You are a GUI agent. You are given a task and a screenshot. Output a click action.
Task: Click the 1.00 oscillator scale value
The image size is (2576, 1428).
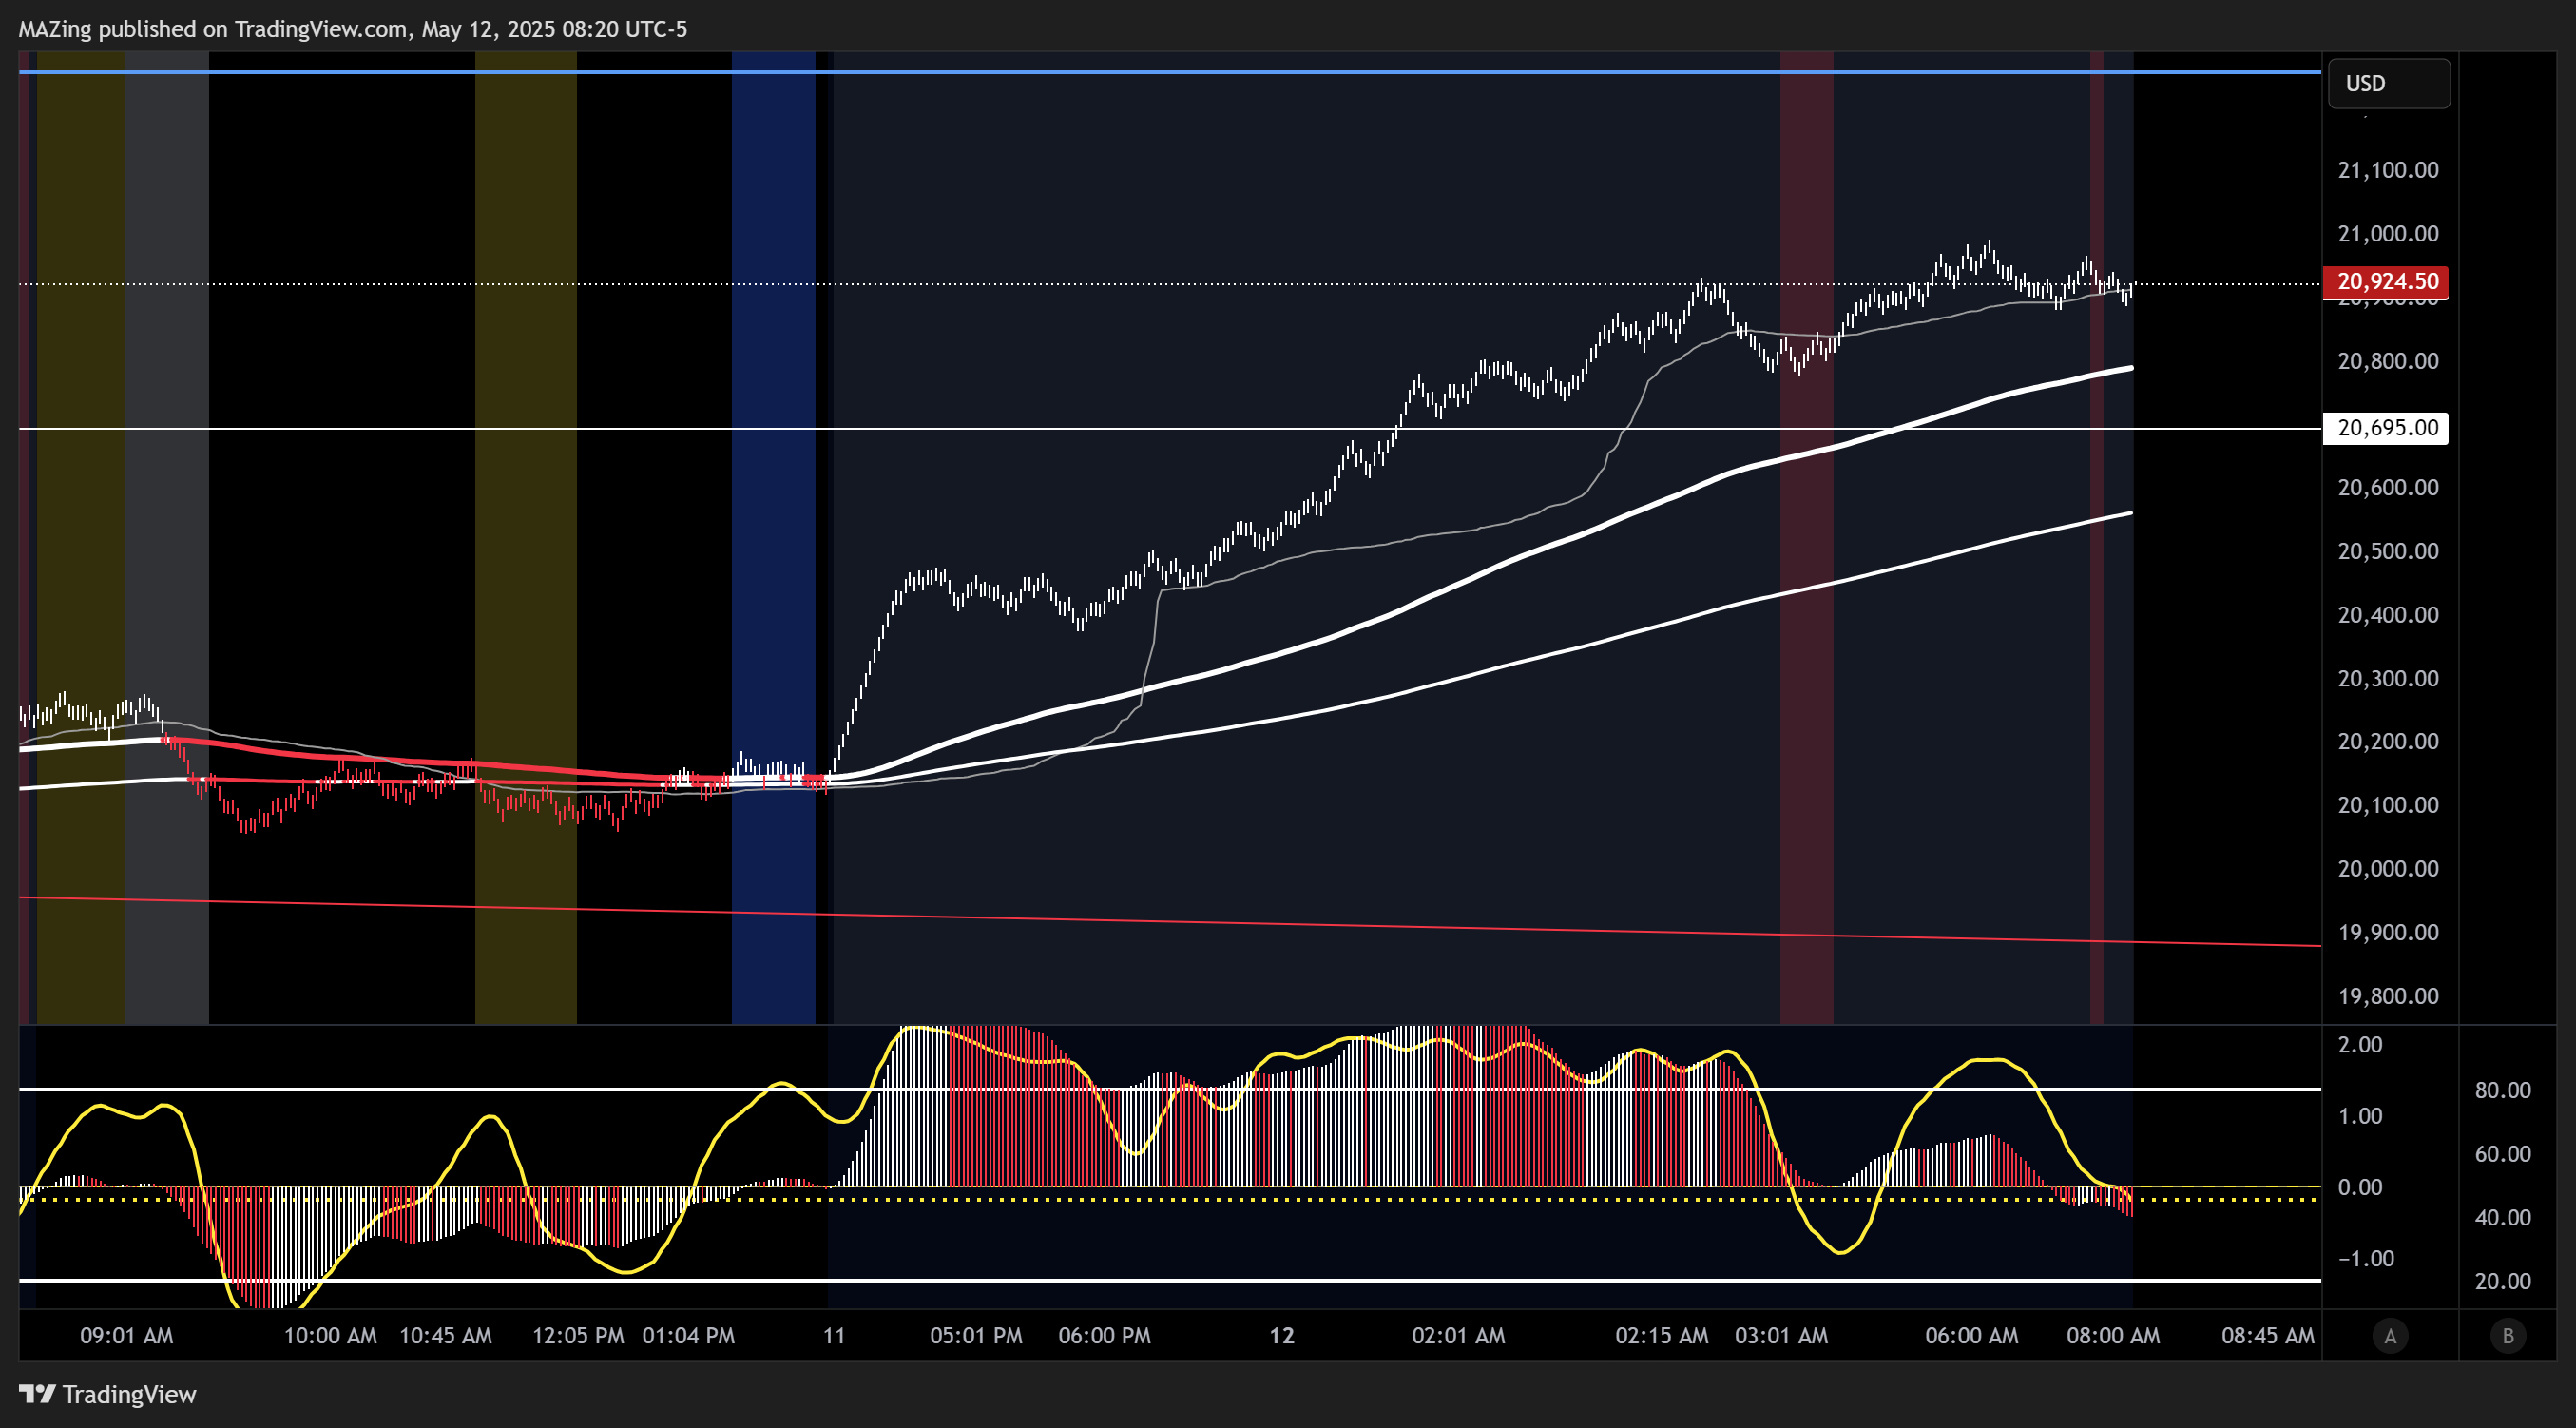click(2360, 1116)
